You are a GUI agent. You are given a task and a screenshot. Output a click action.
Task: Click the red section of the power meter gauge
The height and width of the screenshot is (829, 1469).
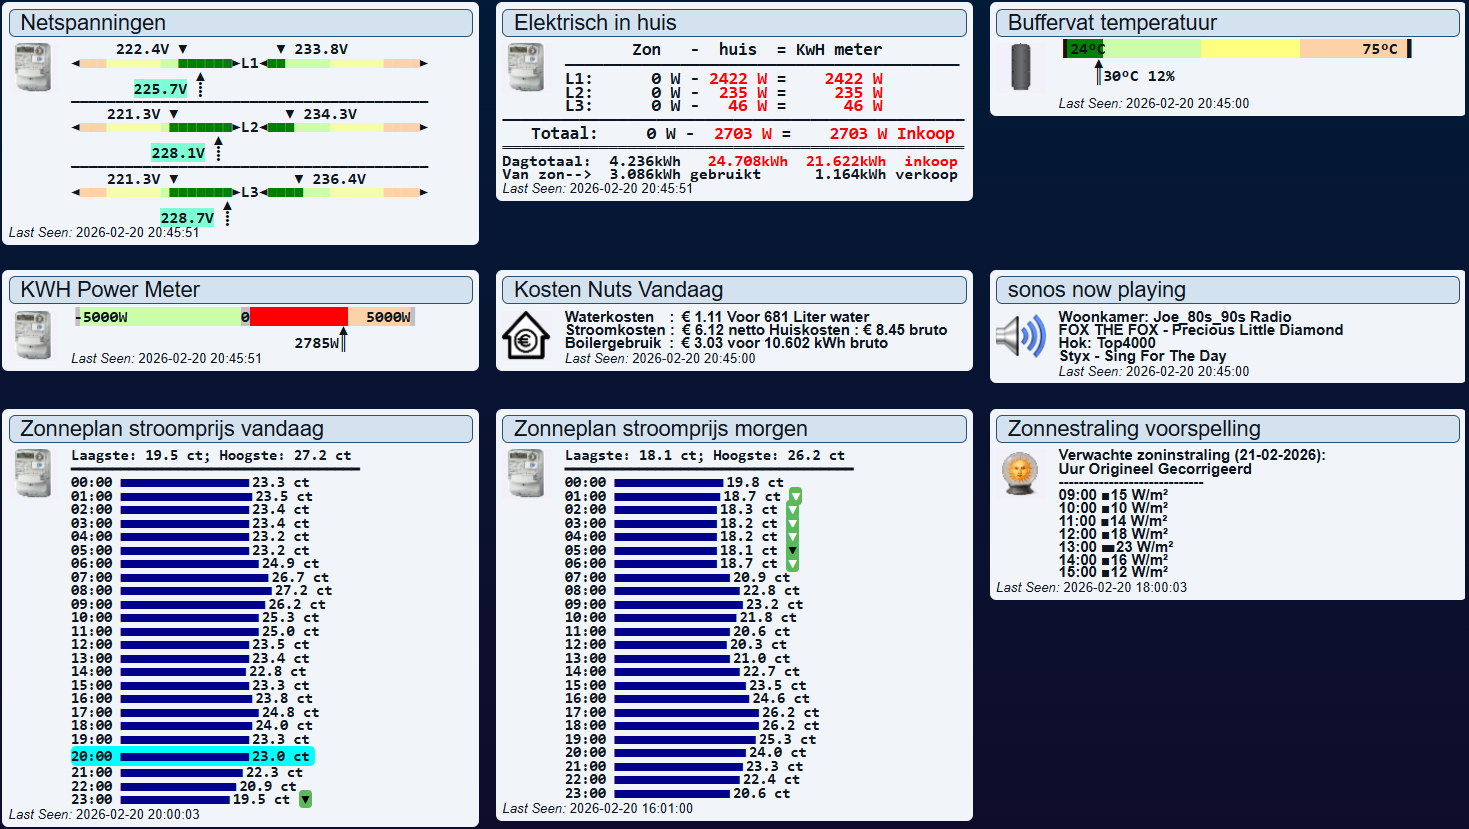298,317
